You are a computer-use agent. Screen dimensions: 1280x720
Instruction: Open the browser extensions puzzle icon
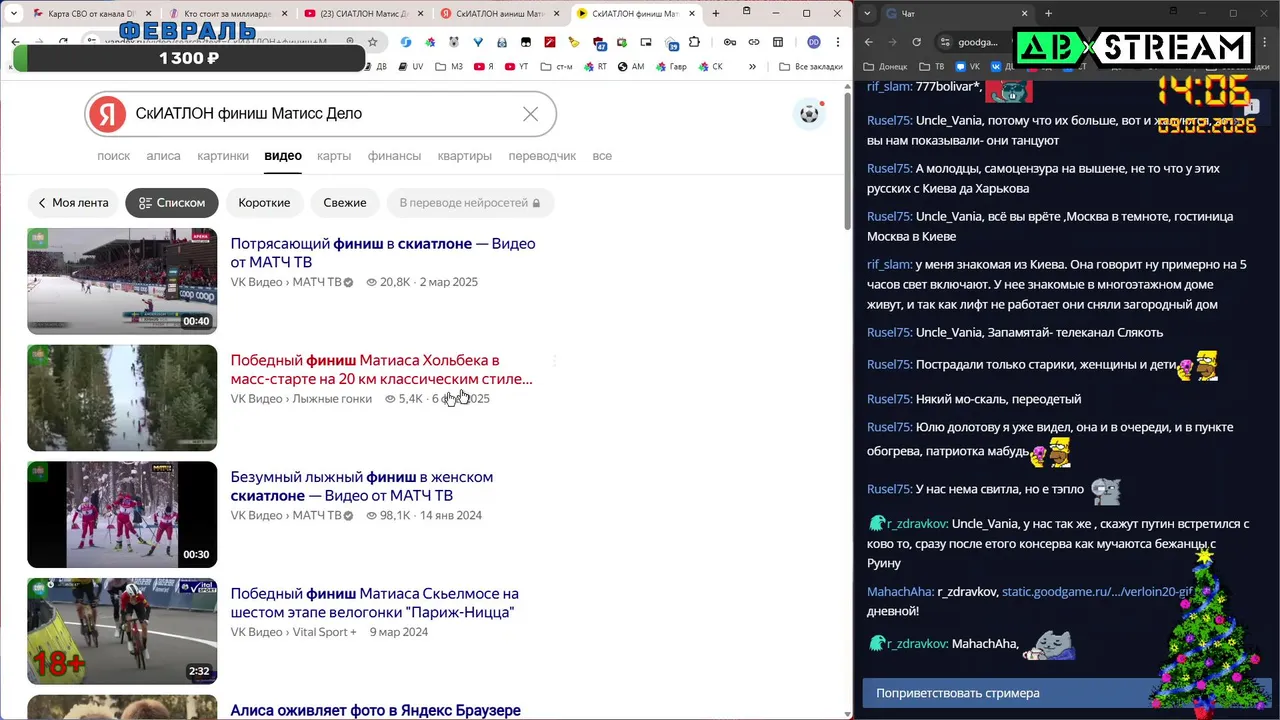coord(694,42)
